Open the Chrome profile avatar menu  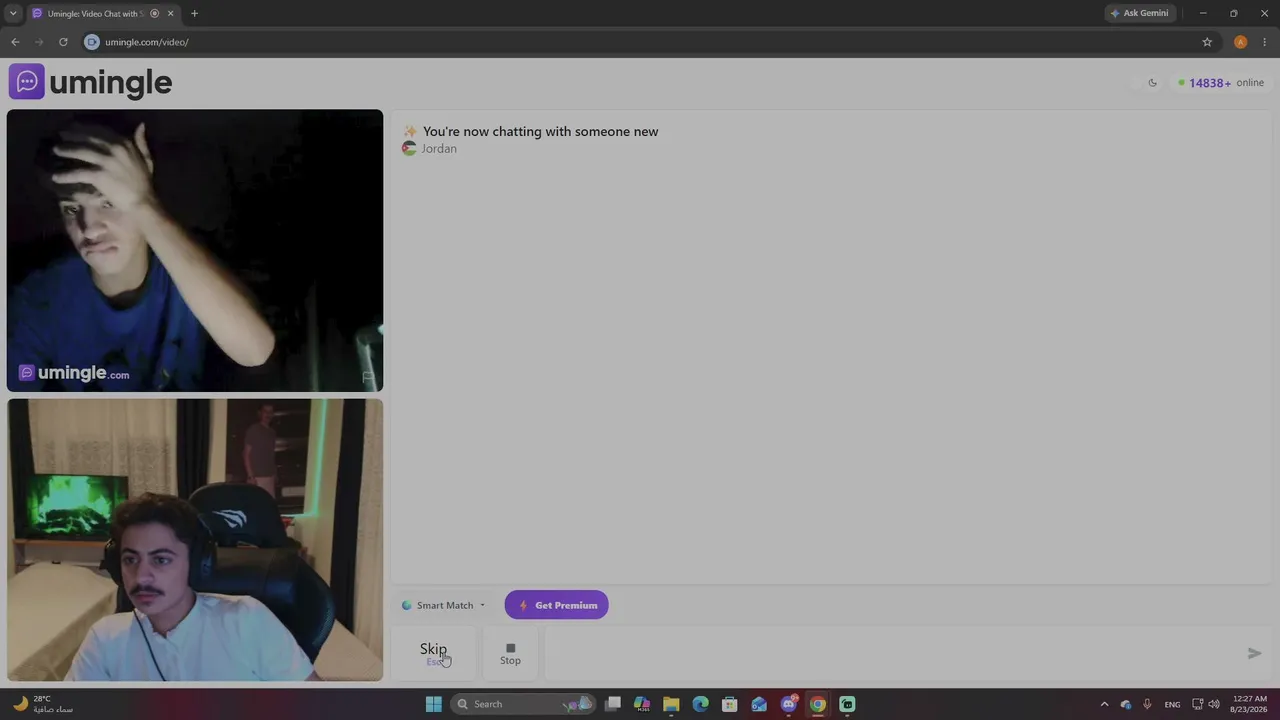pyautogui.click(x=1240, y=42)
